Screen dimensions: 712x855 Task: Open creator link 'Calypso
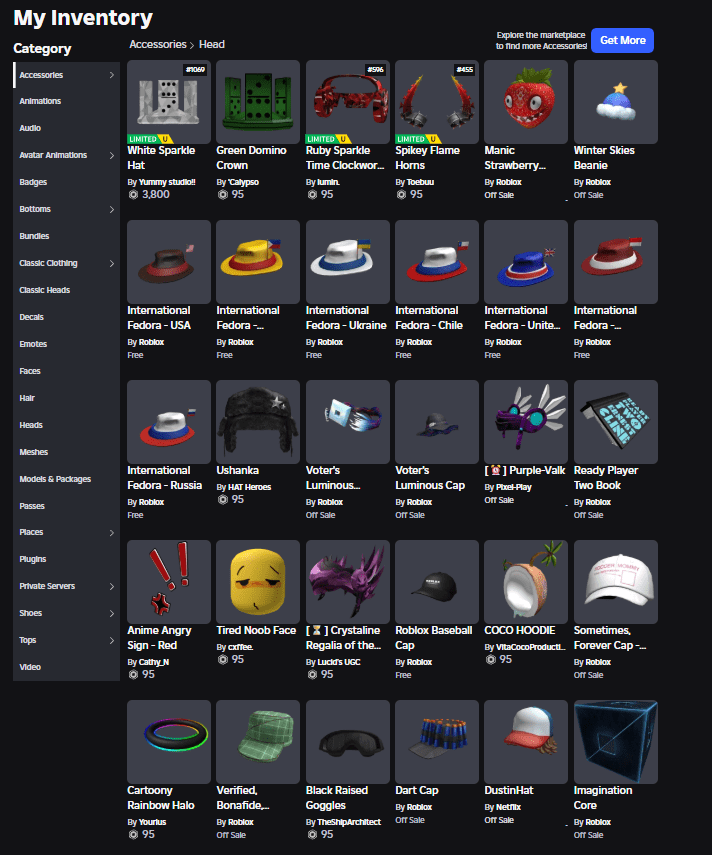[x=243, y=182]
